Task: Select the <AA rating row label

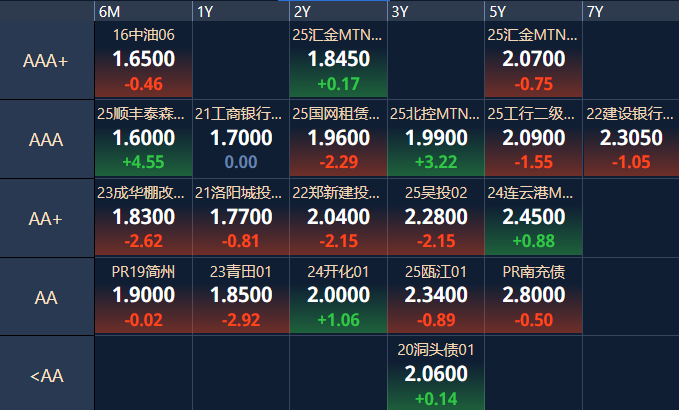Action: pyautogui.click(x=46, y=375)
